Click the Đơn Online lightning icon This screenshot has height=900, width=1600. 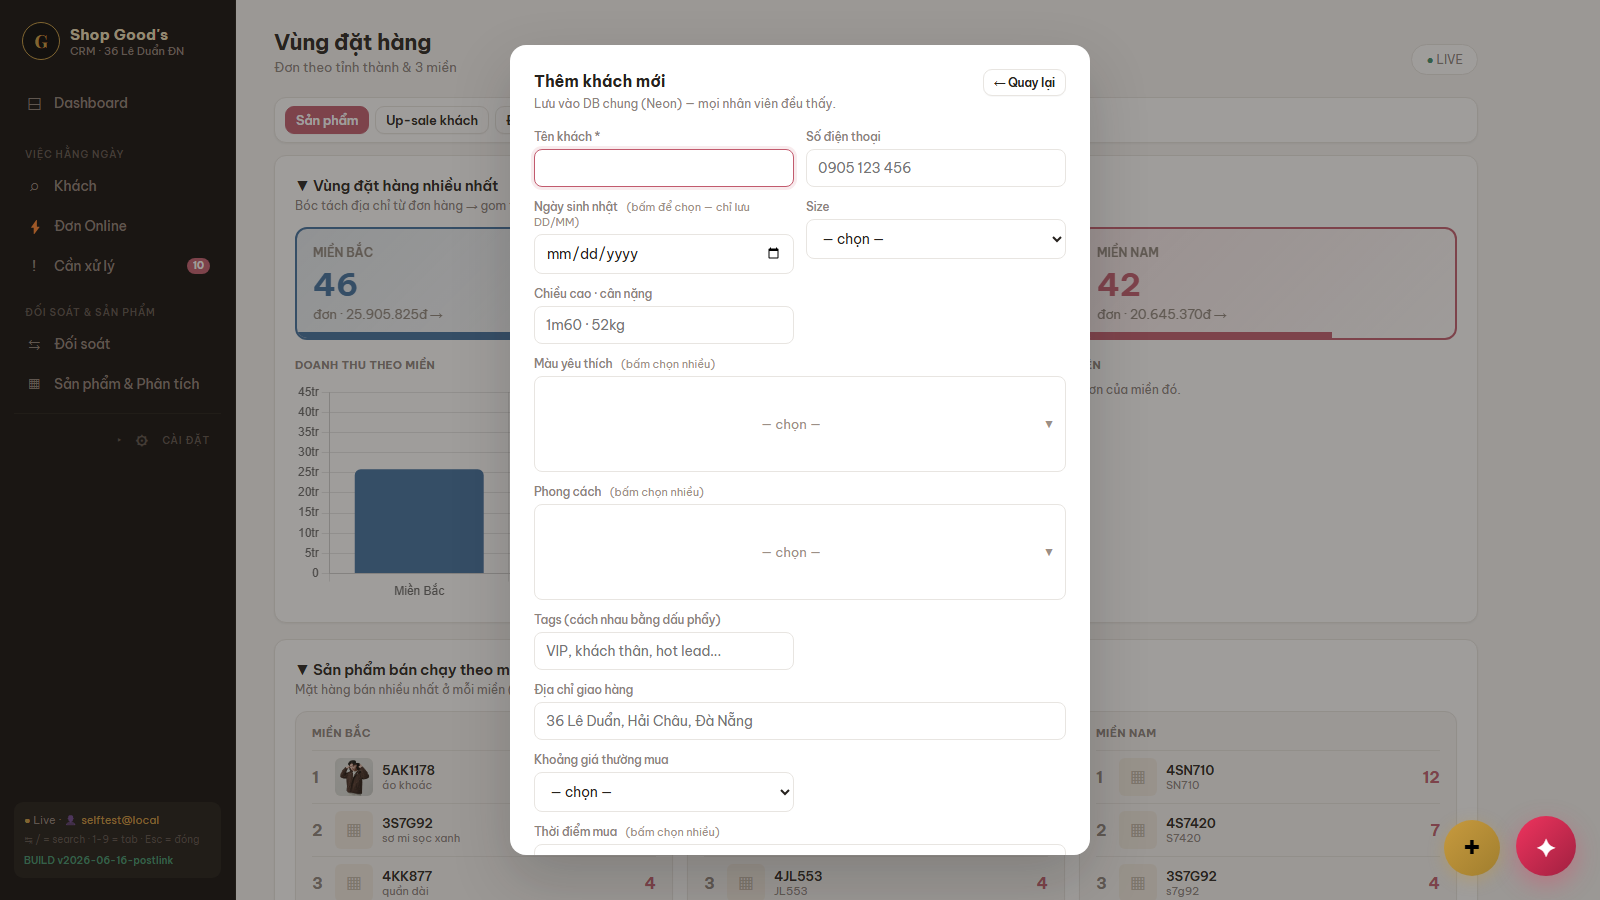35,227
